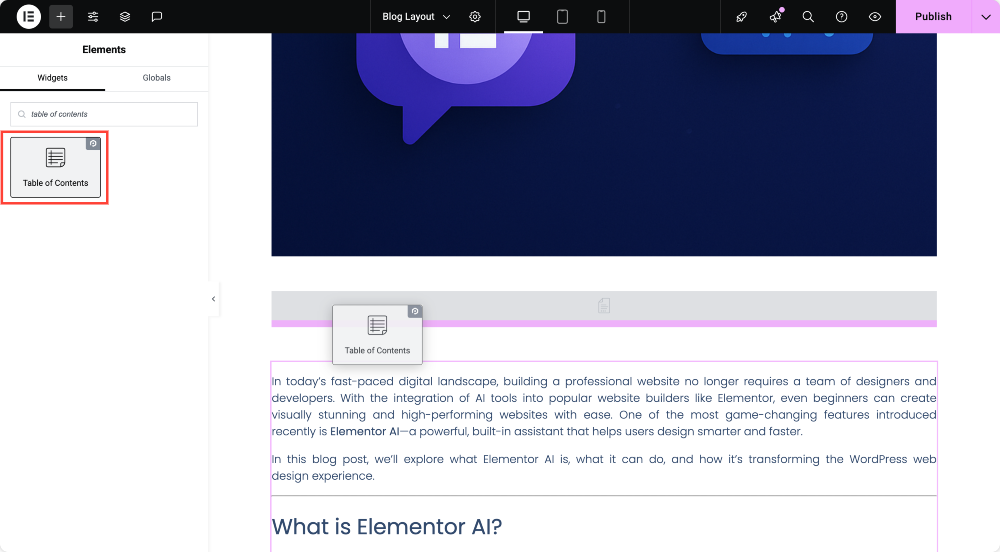Open the Elementor logo menu

(x=29, y=17)
